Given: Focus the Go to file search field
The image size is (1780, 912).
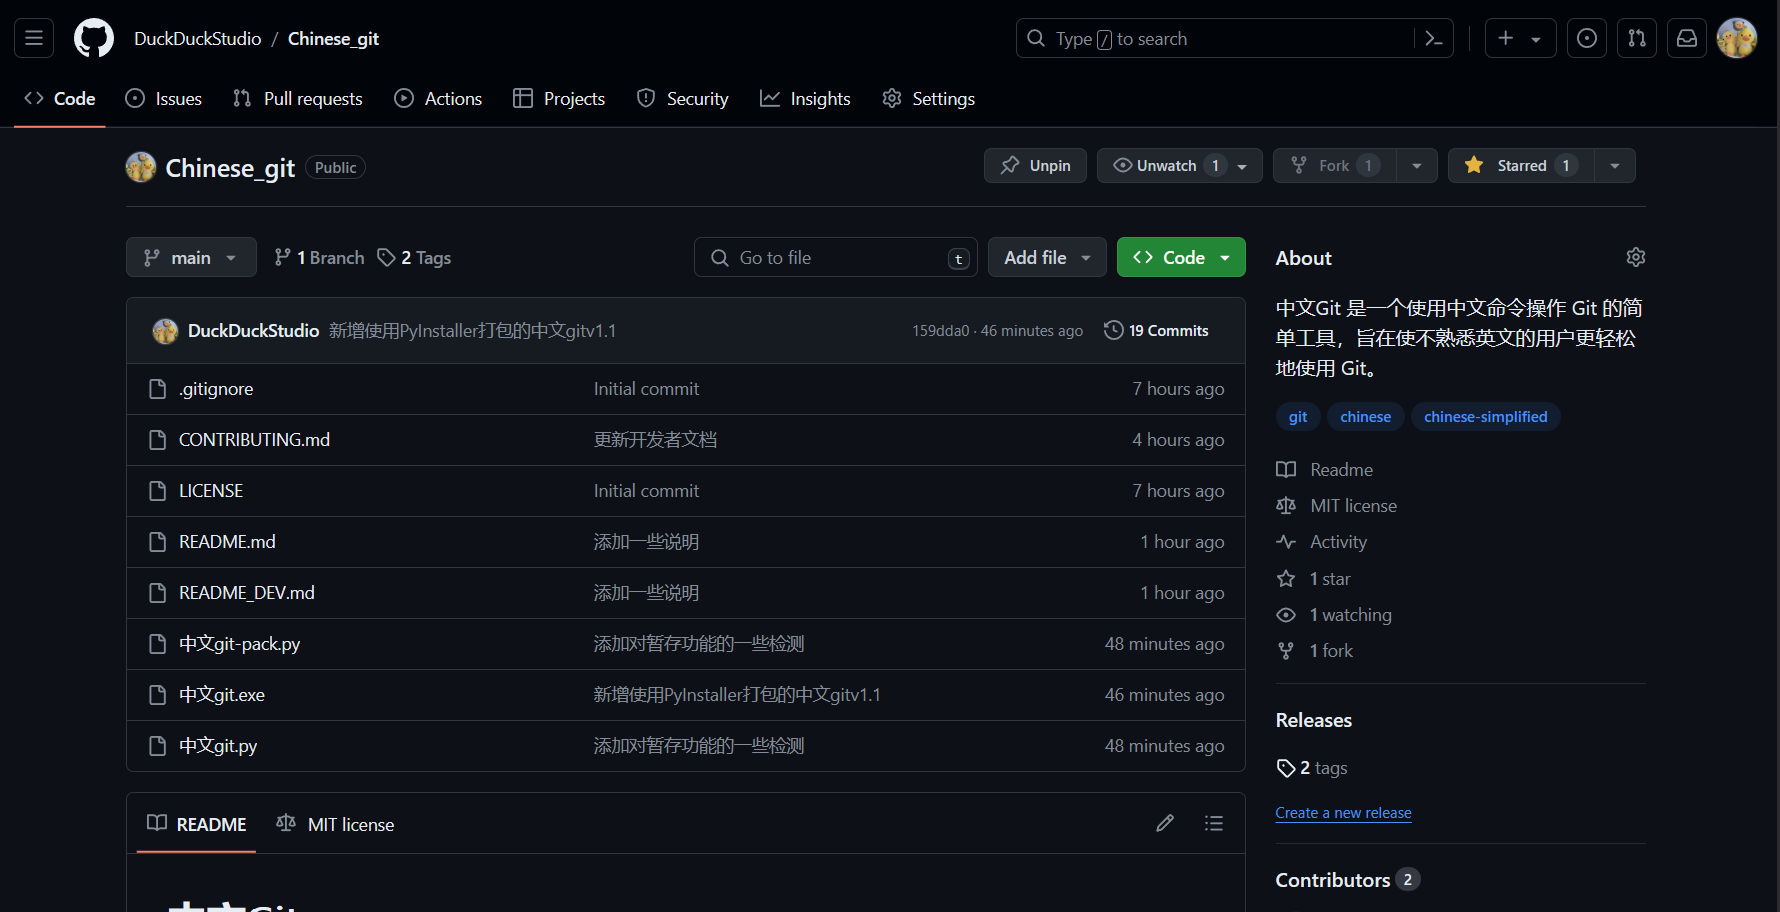Looking at the screenshot, I should (x=836, y=257).
